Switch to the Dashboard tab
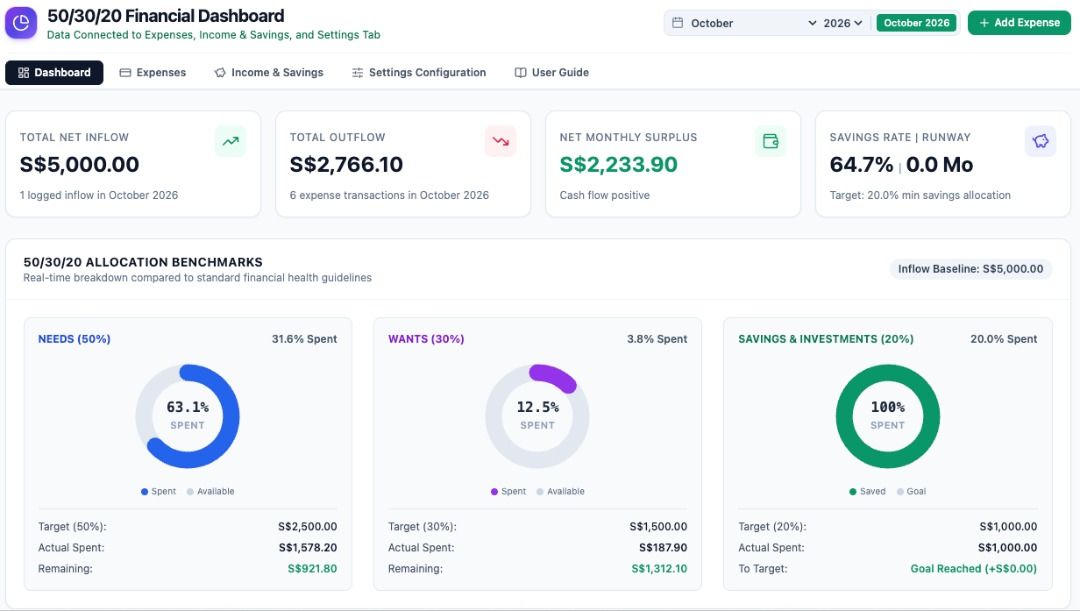The height and width of the screenshot is (611, 1080). [54, 72]
